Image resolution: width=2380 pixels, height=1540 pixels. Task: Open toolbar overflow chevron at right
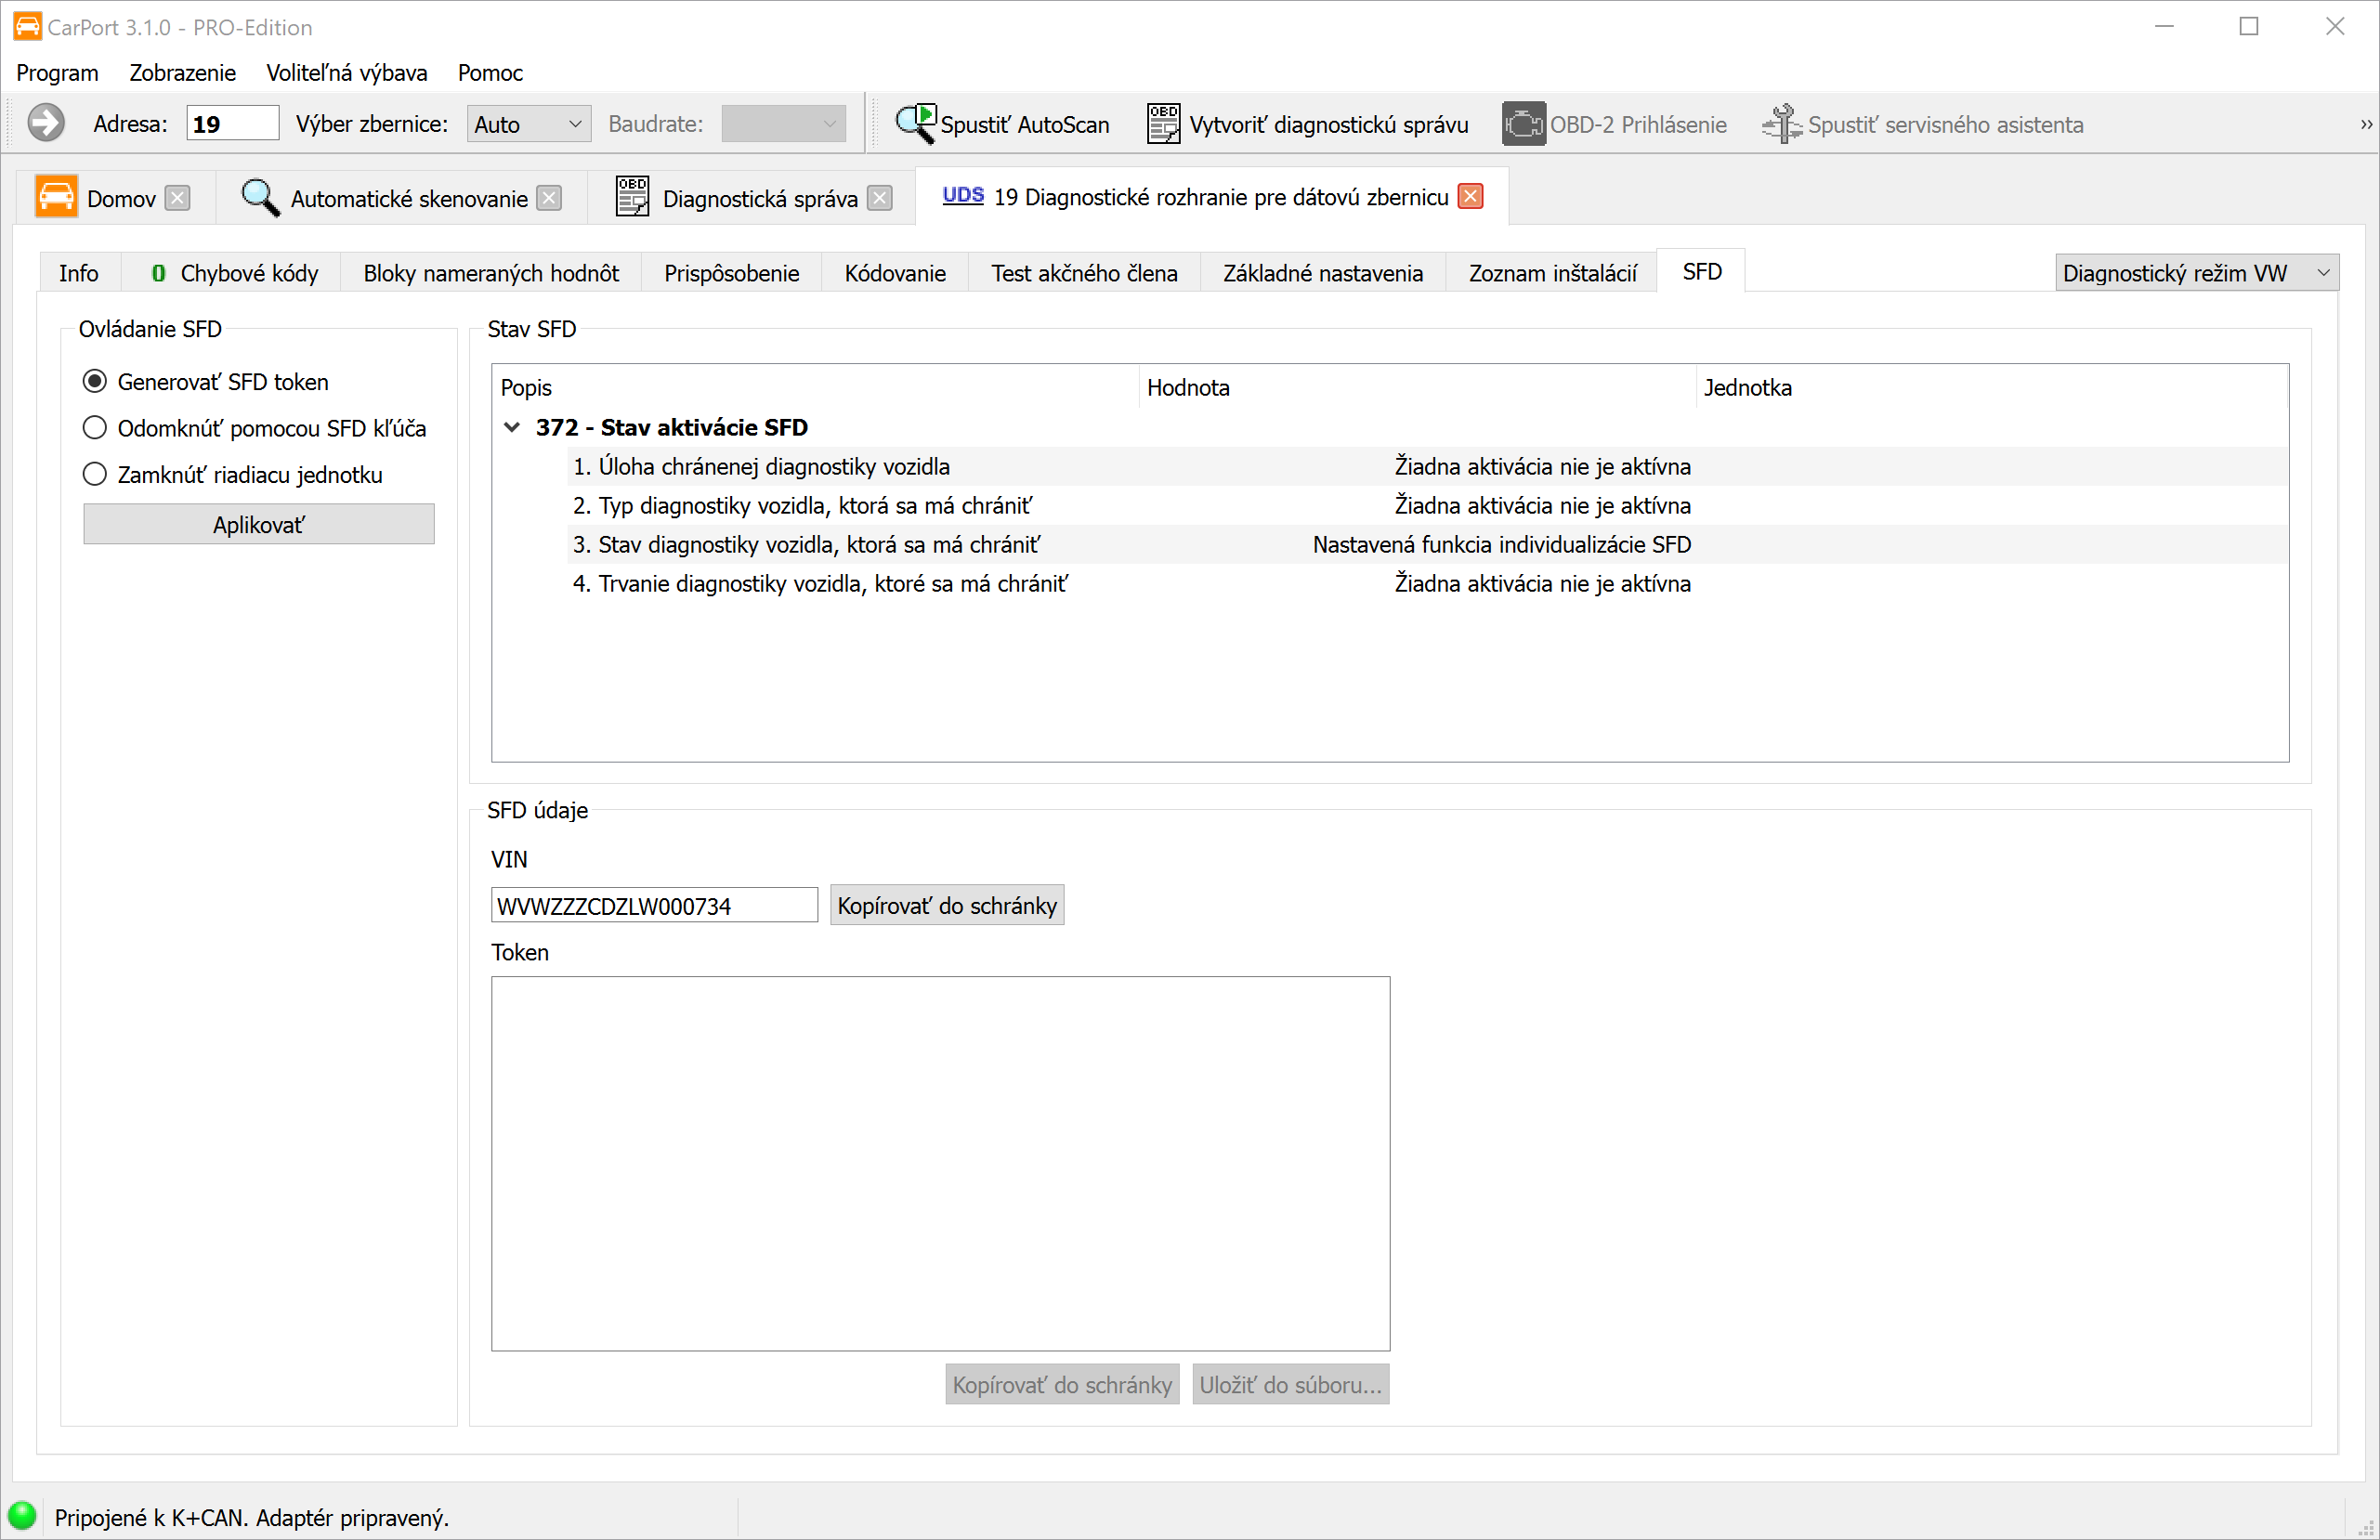(2366, 124)
